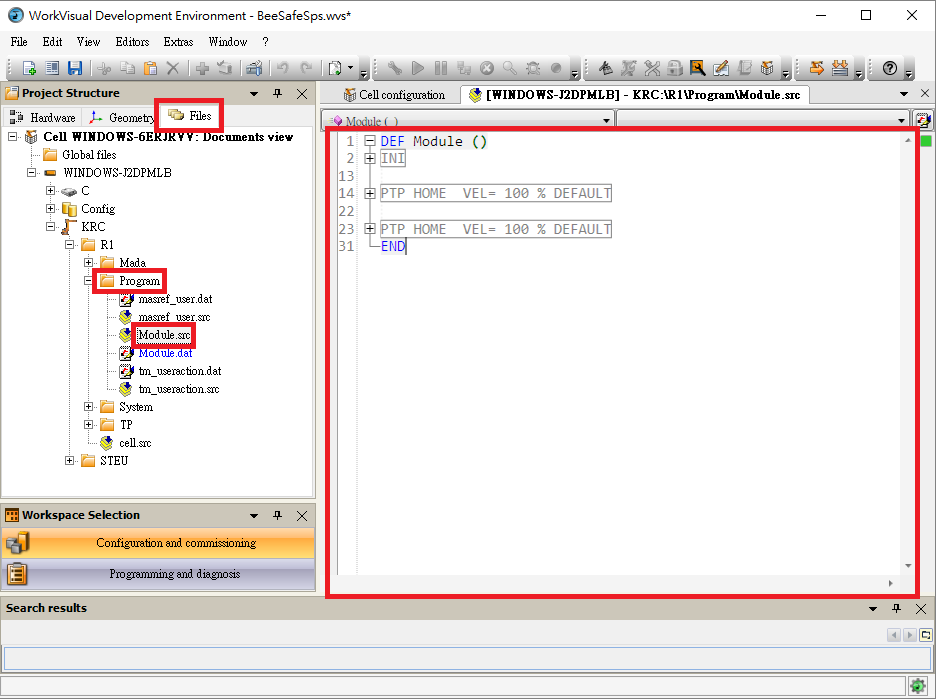Expand the System folder node
This screenshot has height=699, width=936.
click(88, 407)
